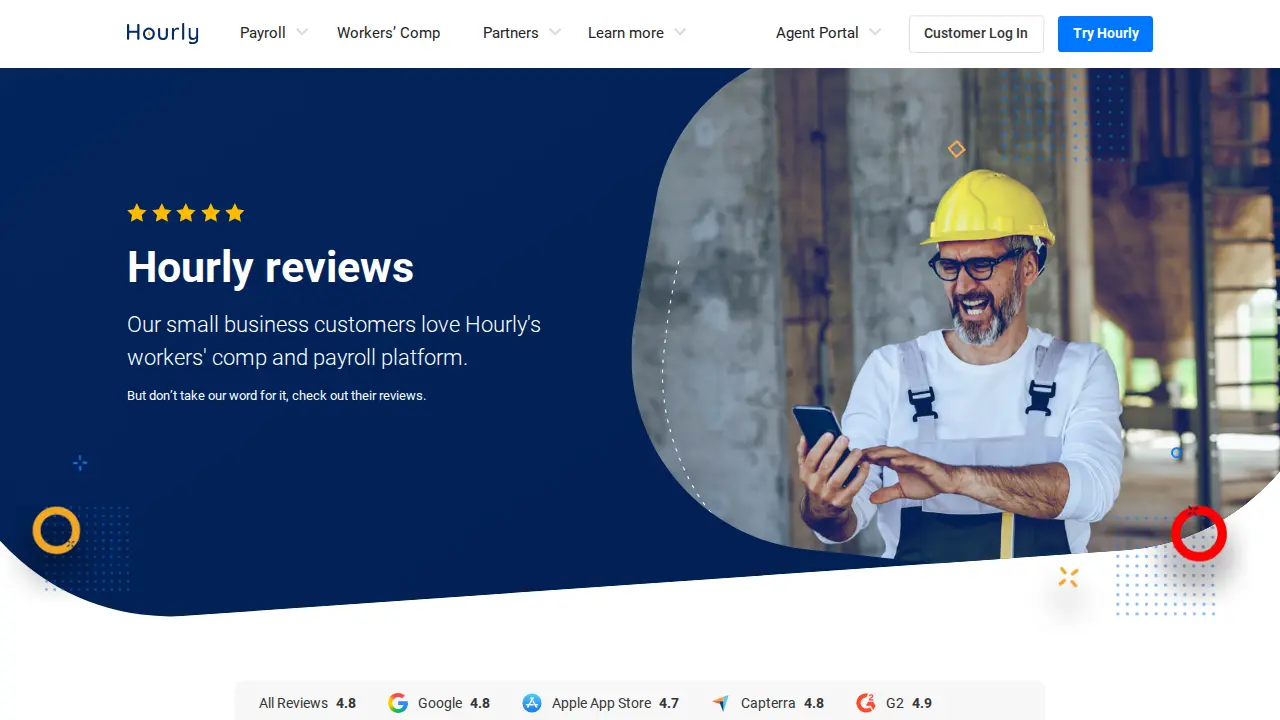The image size is (1280, 720).
Task: Click the Hourly logo in header
Action: tap(162, 33)
